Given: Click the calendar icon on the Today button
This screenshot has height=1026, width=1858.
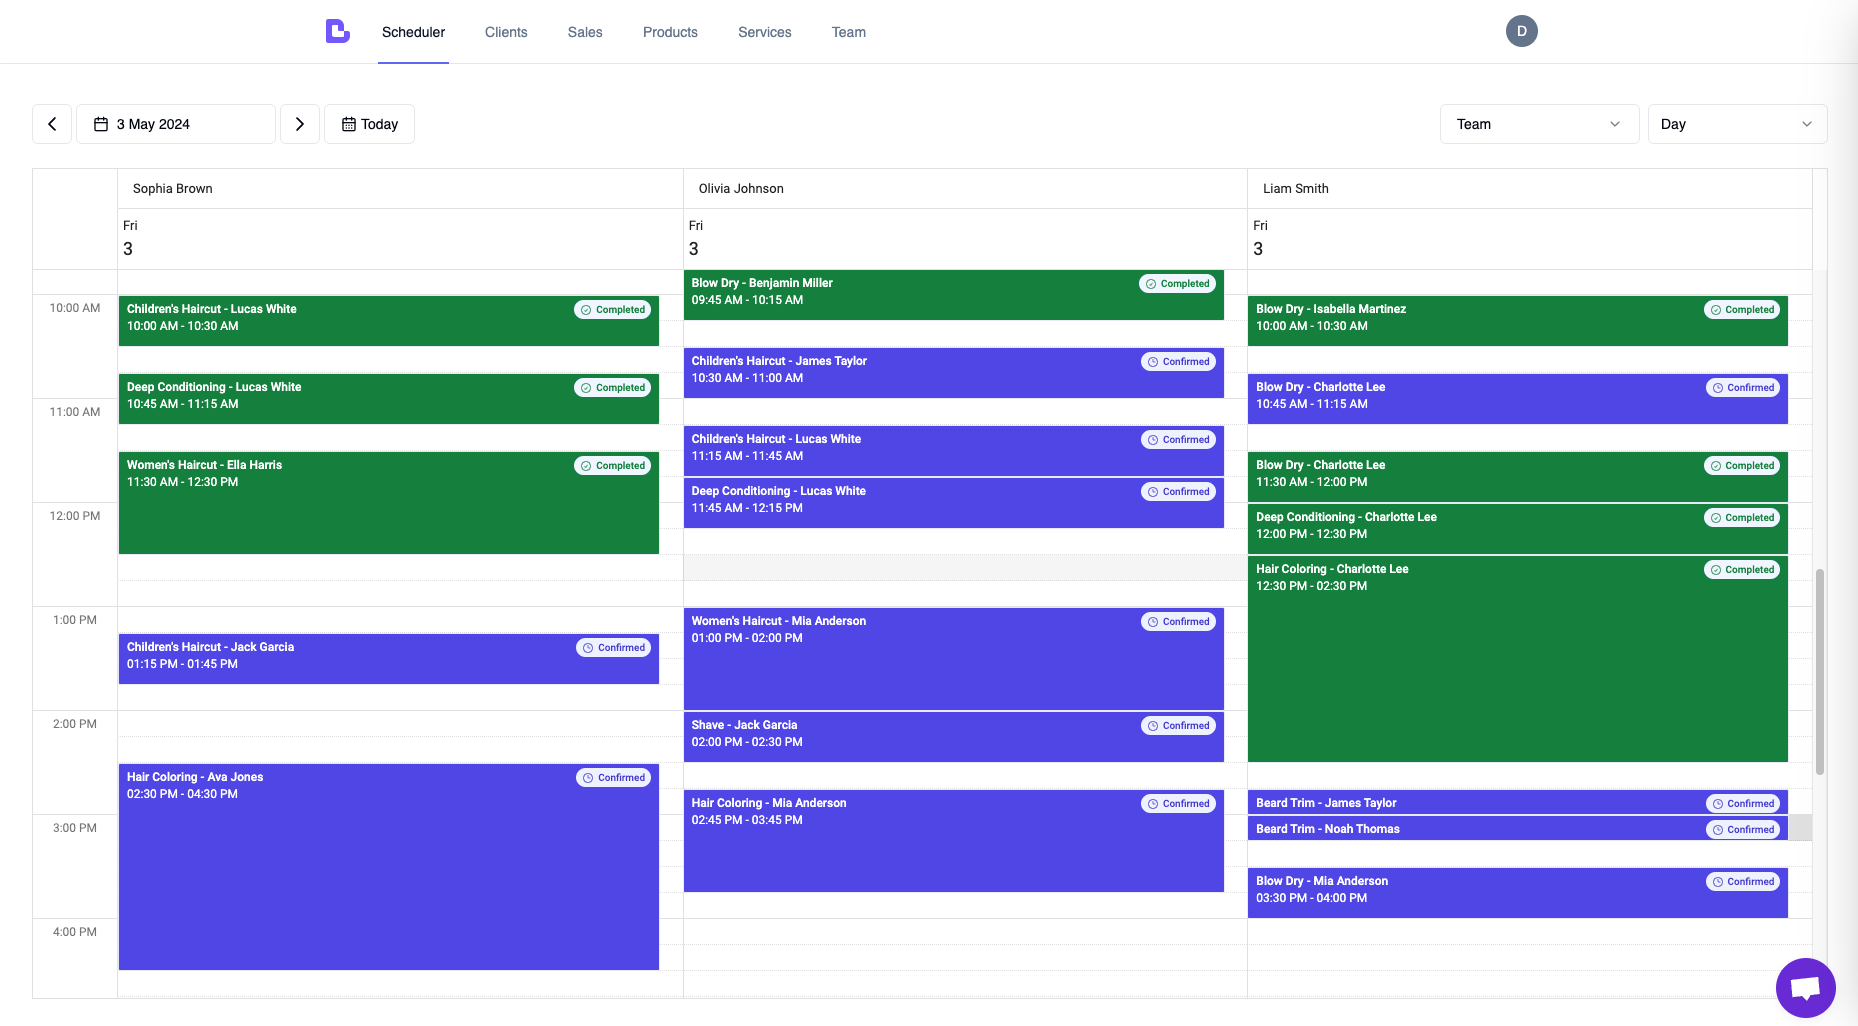Looking at the screenshot, I should pyautogui.click(x=348, y=123).
